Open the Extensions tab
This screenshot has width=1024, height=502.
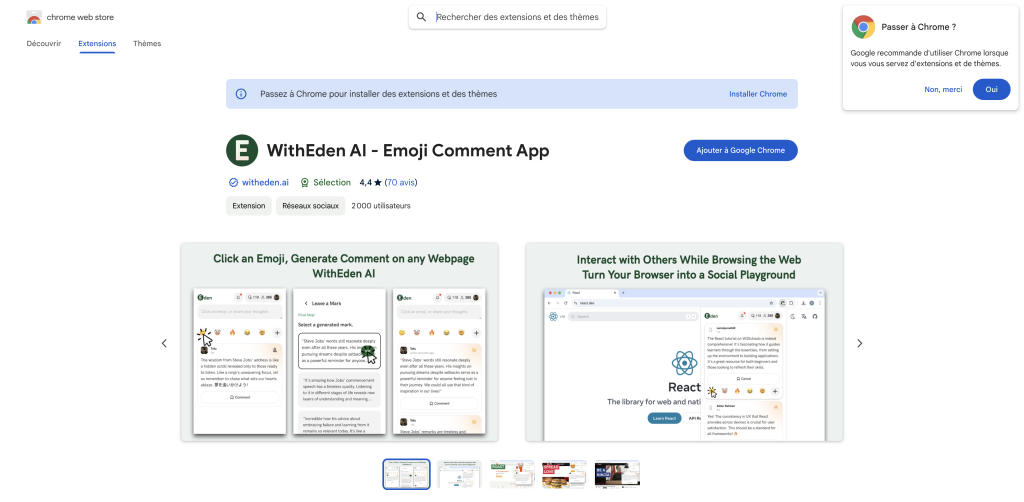coord(97,44)
